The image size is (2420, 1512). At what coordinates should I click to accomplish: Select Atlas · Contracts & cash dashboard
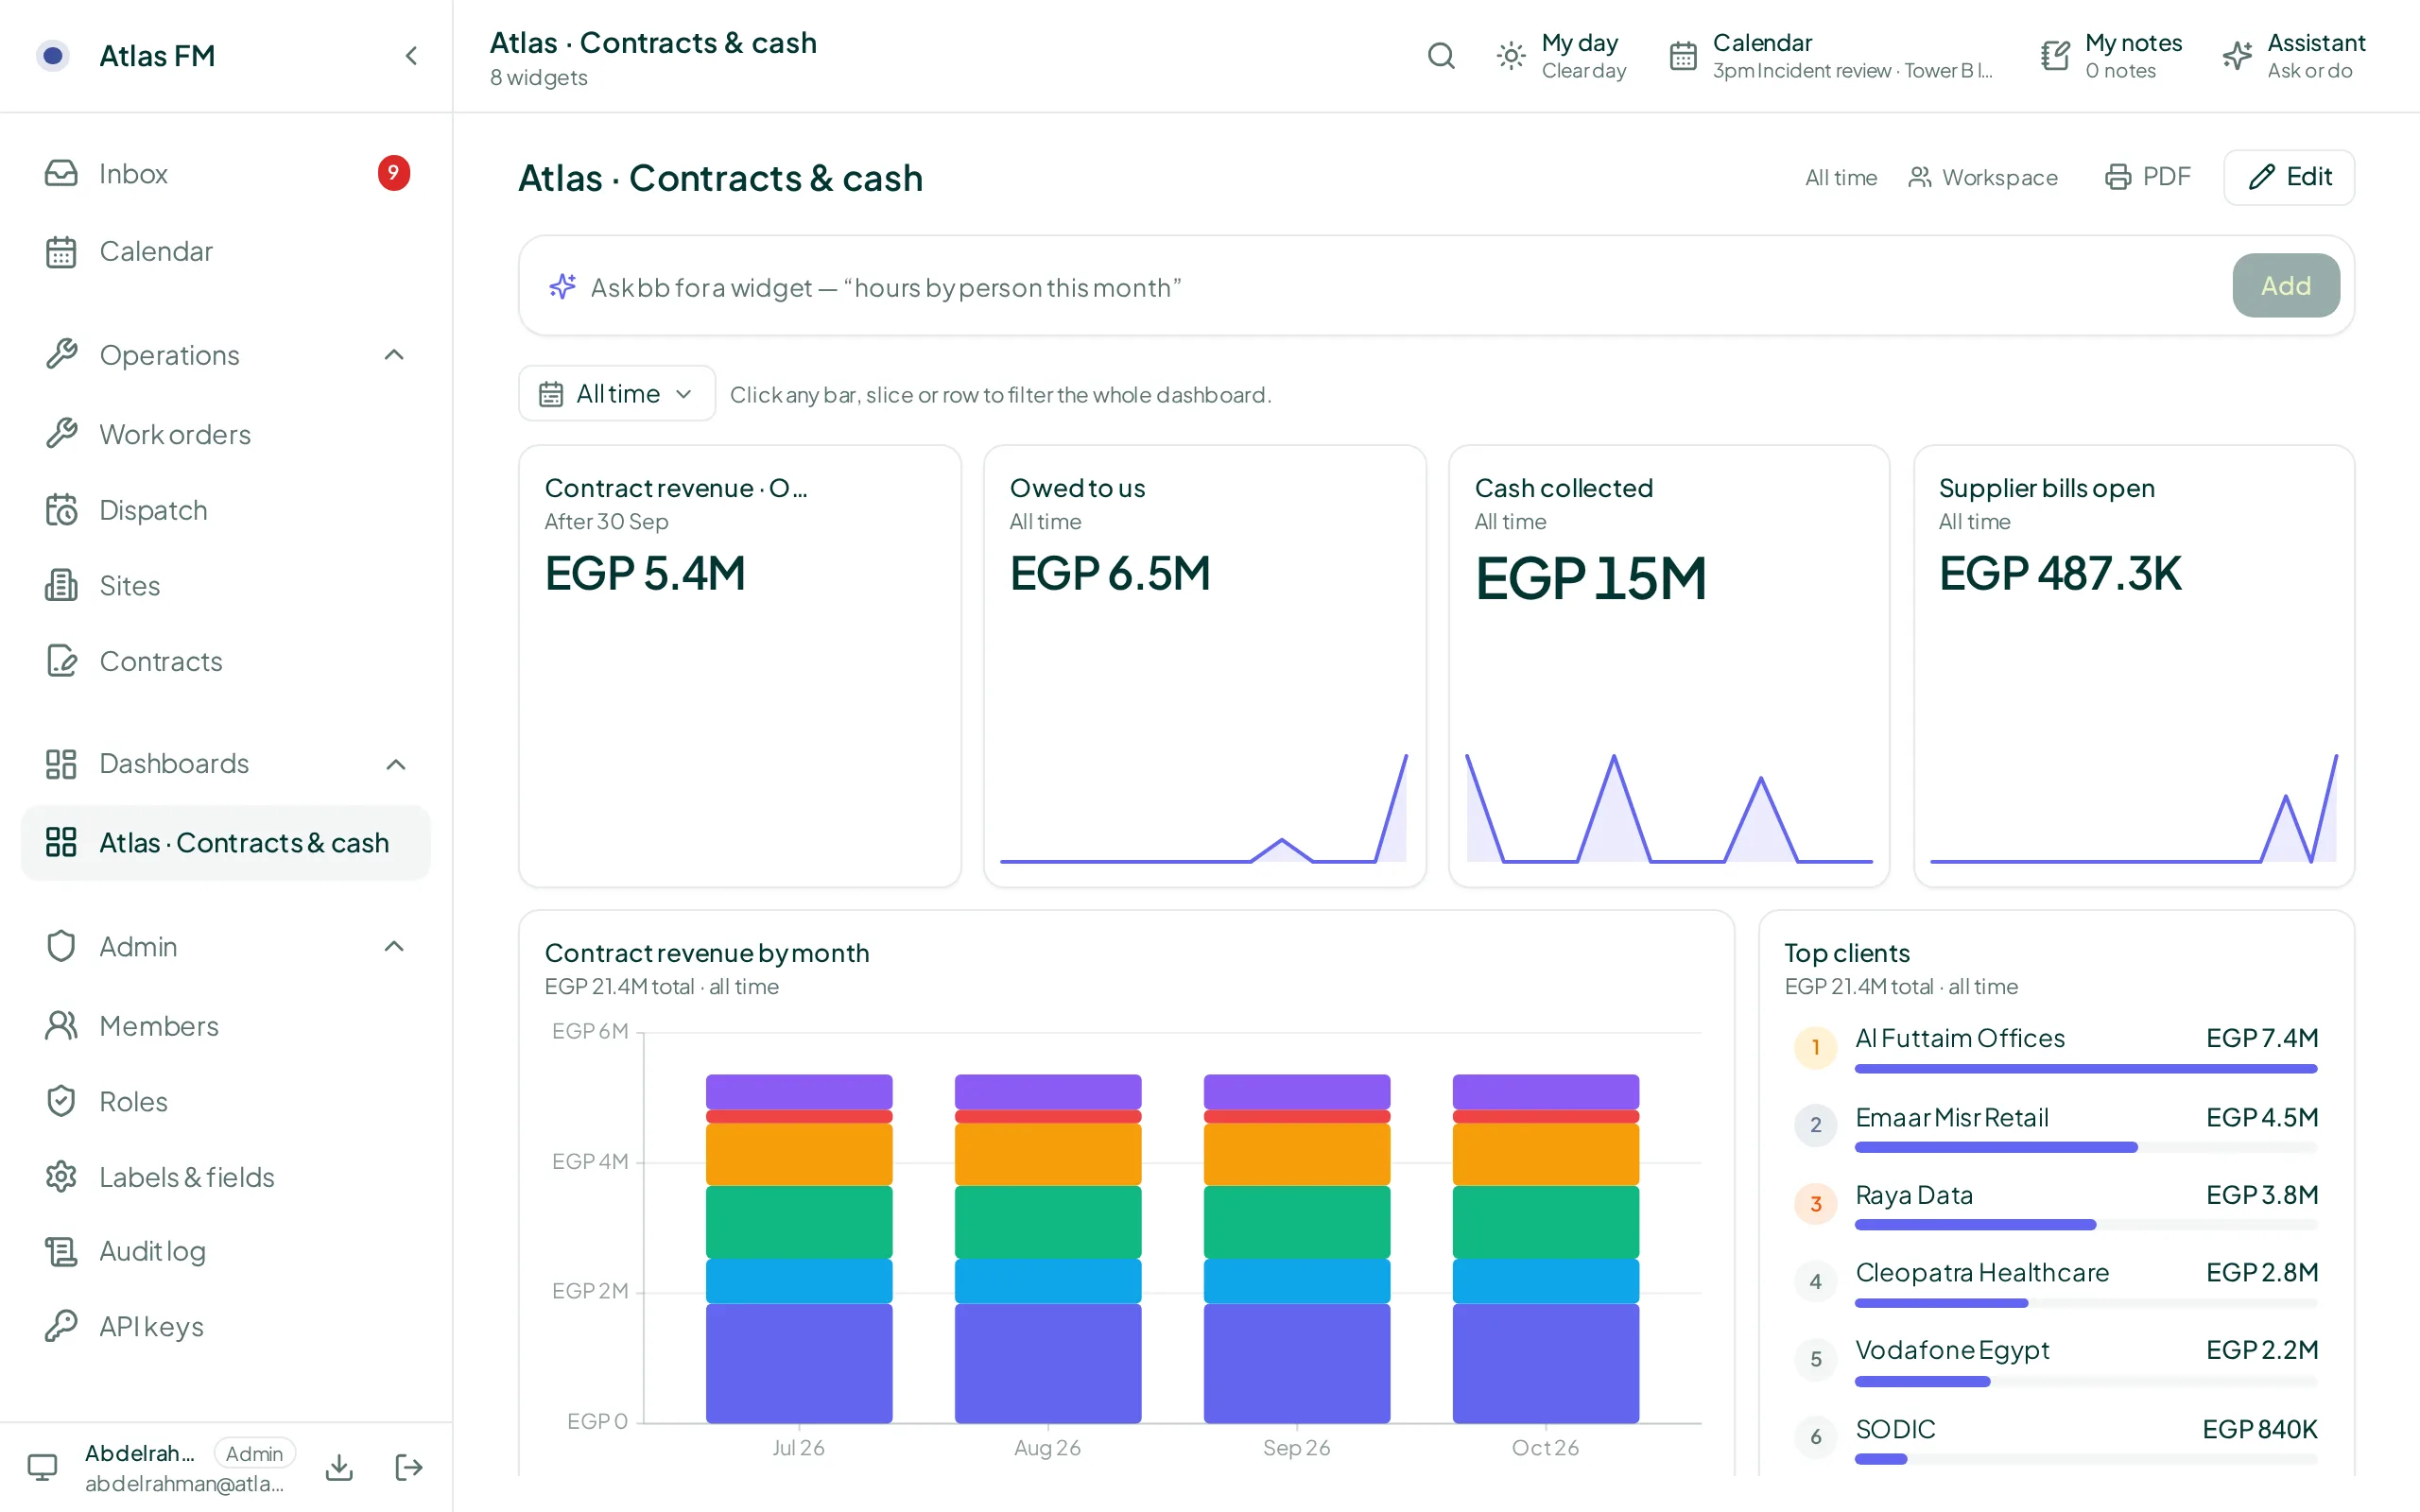coord(226,843)
